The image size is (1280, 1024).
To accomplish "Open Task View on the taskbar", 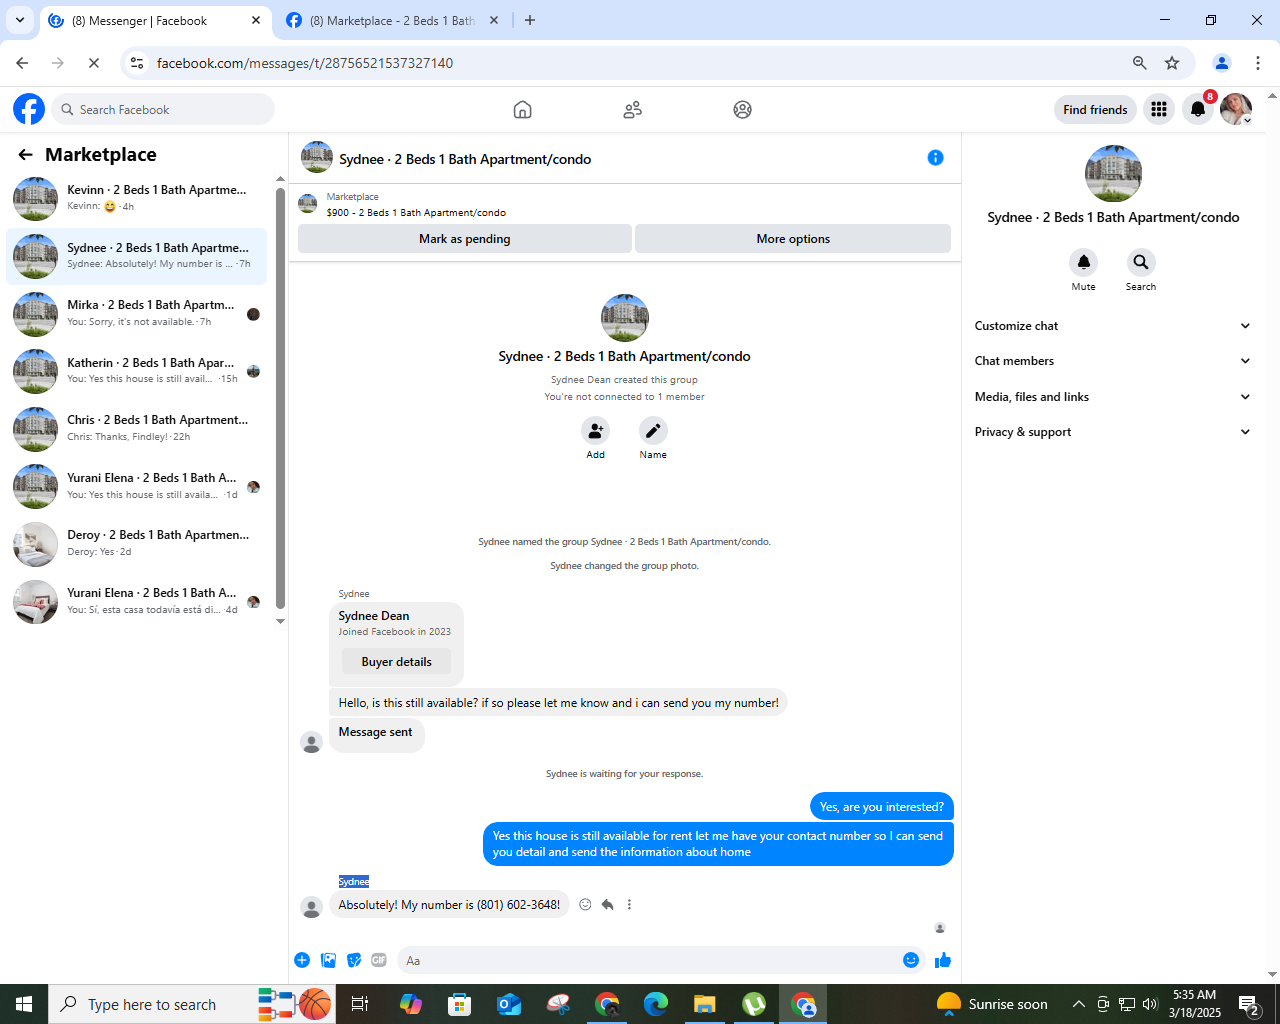I will [x=360, y=1004].
